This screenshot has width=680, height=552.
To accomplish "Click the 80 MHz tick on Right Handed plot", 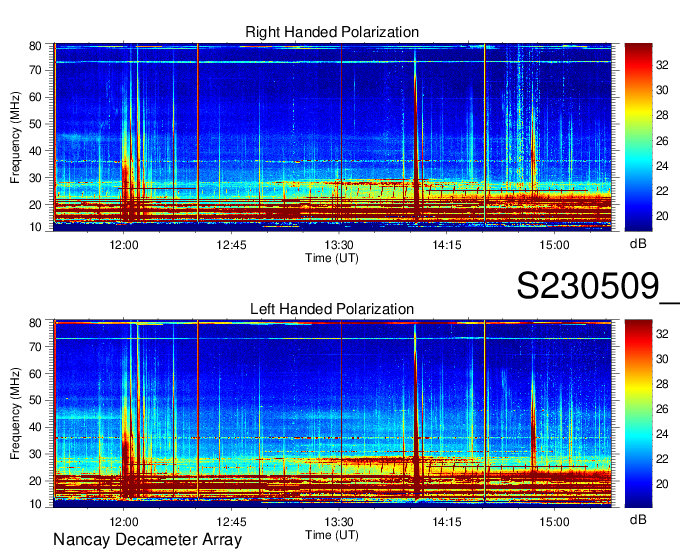I will click(35, 46).
